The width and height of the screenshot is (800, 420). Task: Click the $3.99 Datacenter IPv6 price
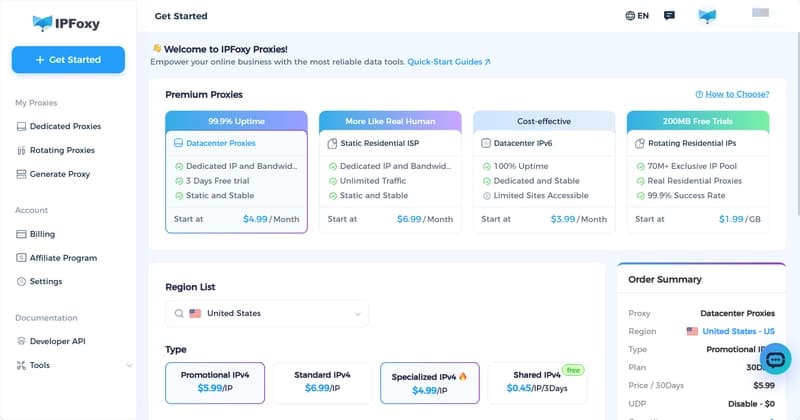pos(563,219)
